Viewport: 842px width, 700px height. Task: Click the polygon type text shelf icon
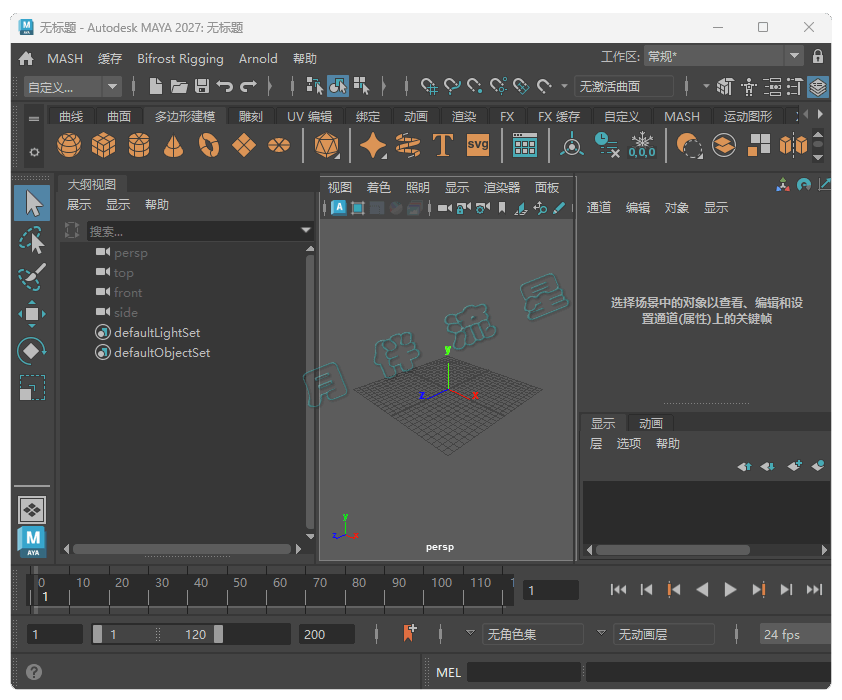443,146
